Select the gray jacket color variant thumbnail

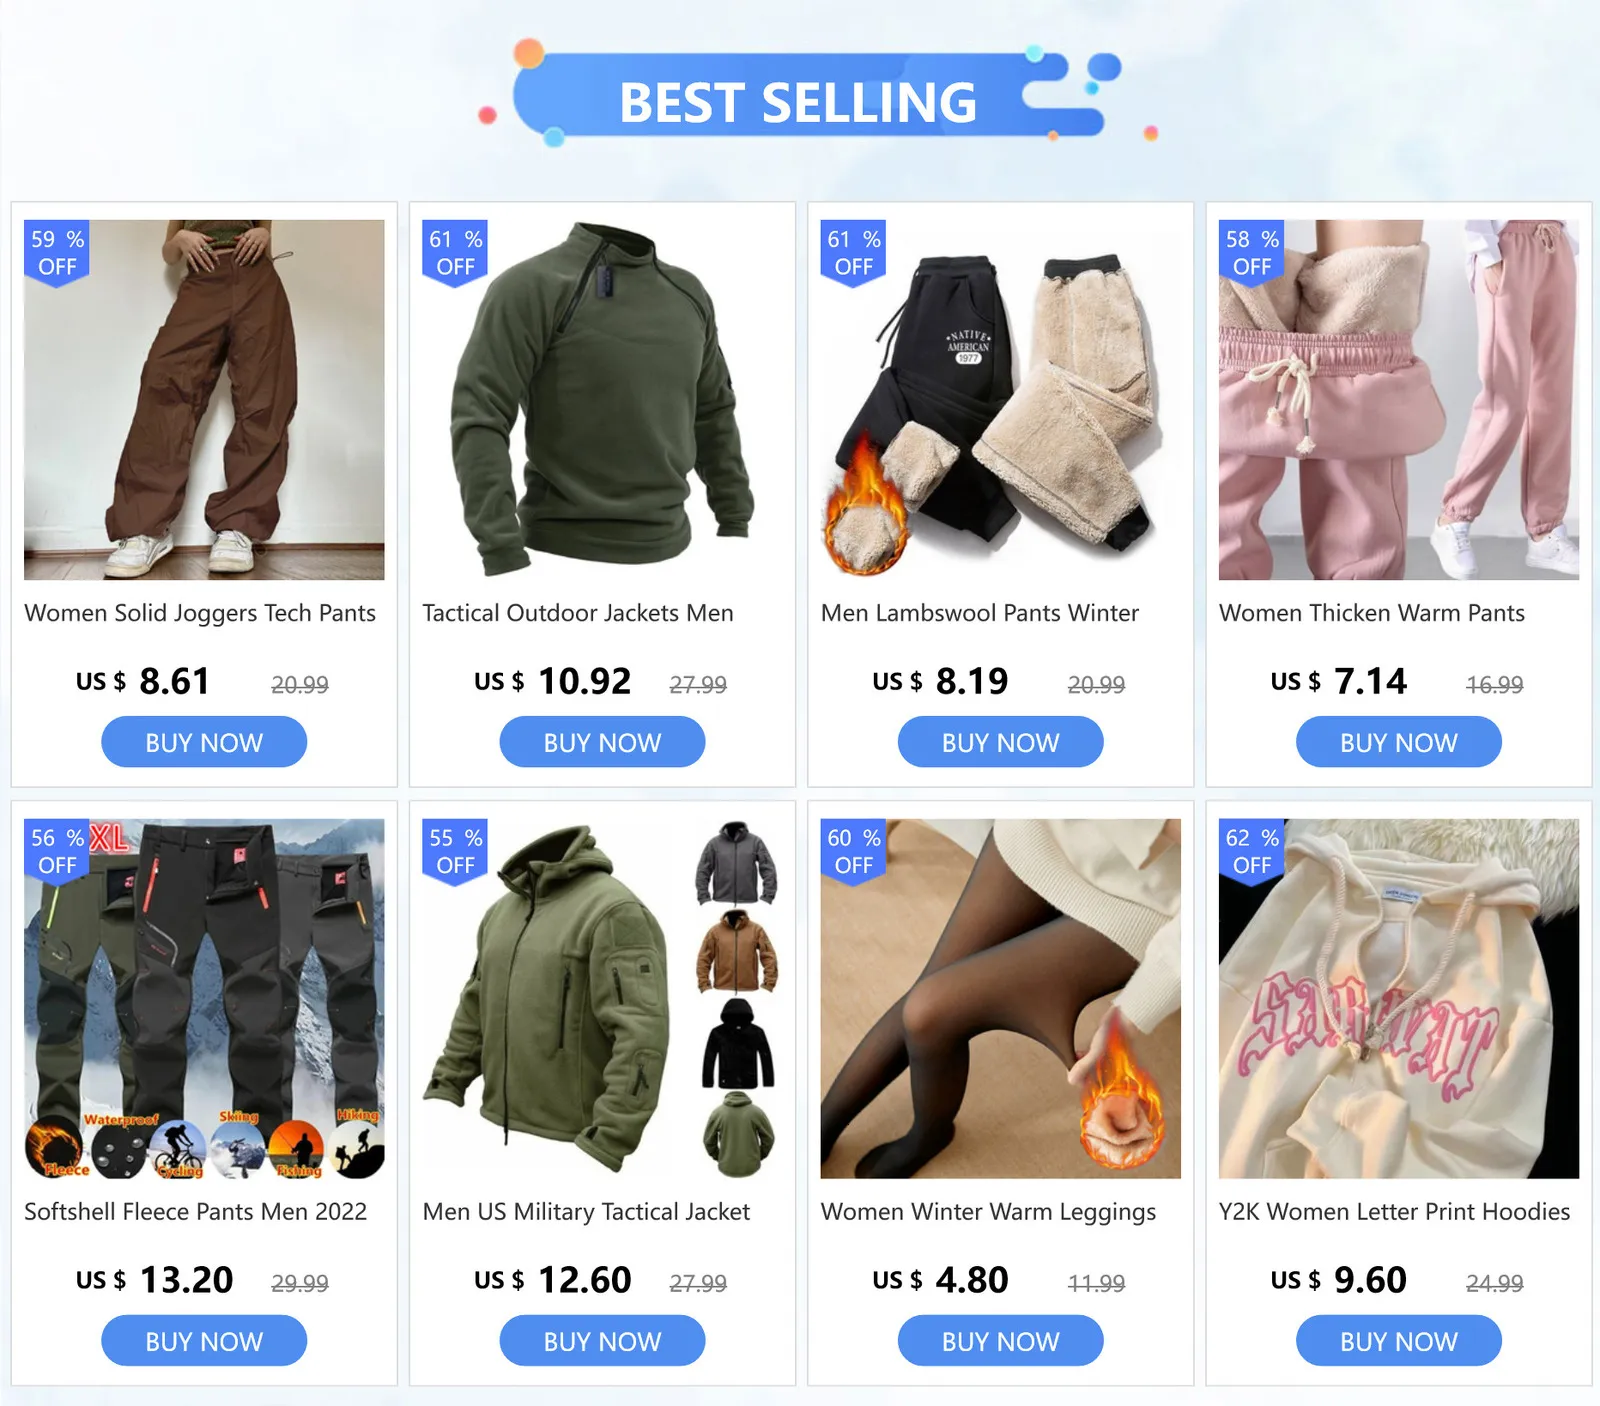coord(737,862)
